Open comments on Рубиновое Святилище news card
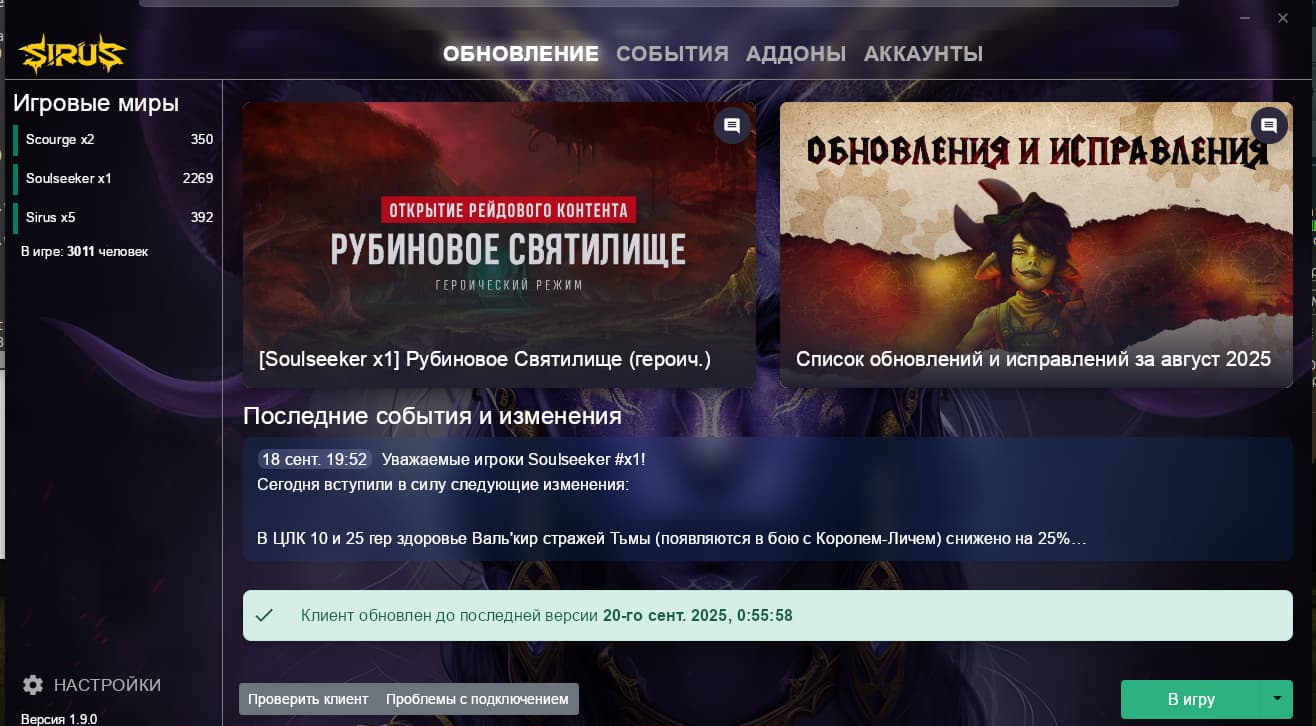Screen dimensions: 1316x726 [x=732, y=126]
